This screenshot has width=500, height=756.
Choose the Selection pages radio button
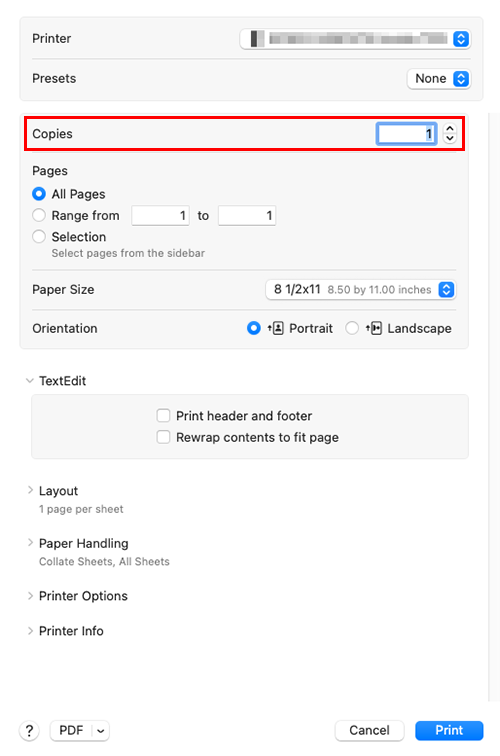(39, 237)
